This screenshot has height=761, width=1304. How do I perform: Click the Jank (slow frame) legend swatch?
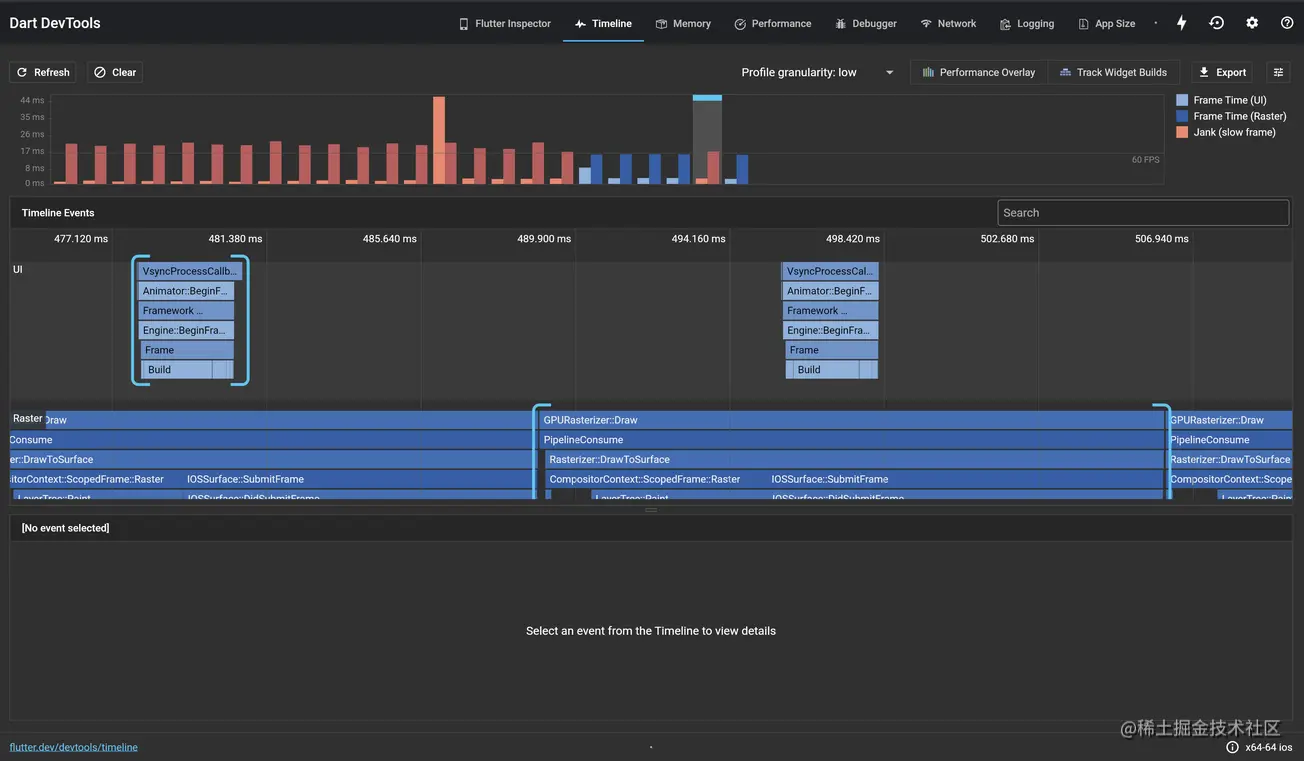point(1182,132)
